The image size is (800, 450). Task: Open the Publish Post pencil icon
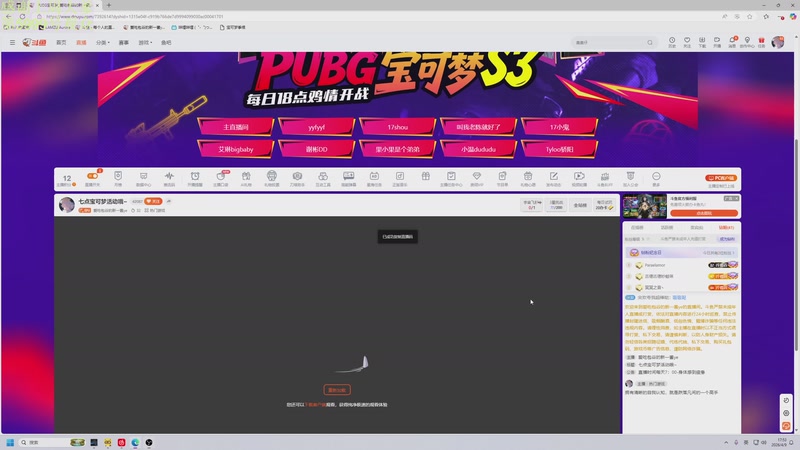554,178
